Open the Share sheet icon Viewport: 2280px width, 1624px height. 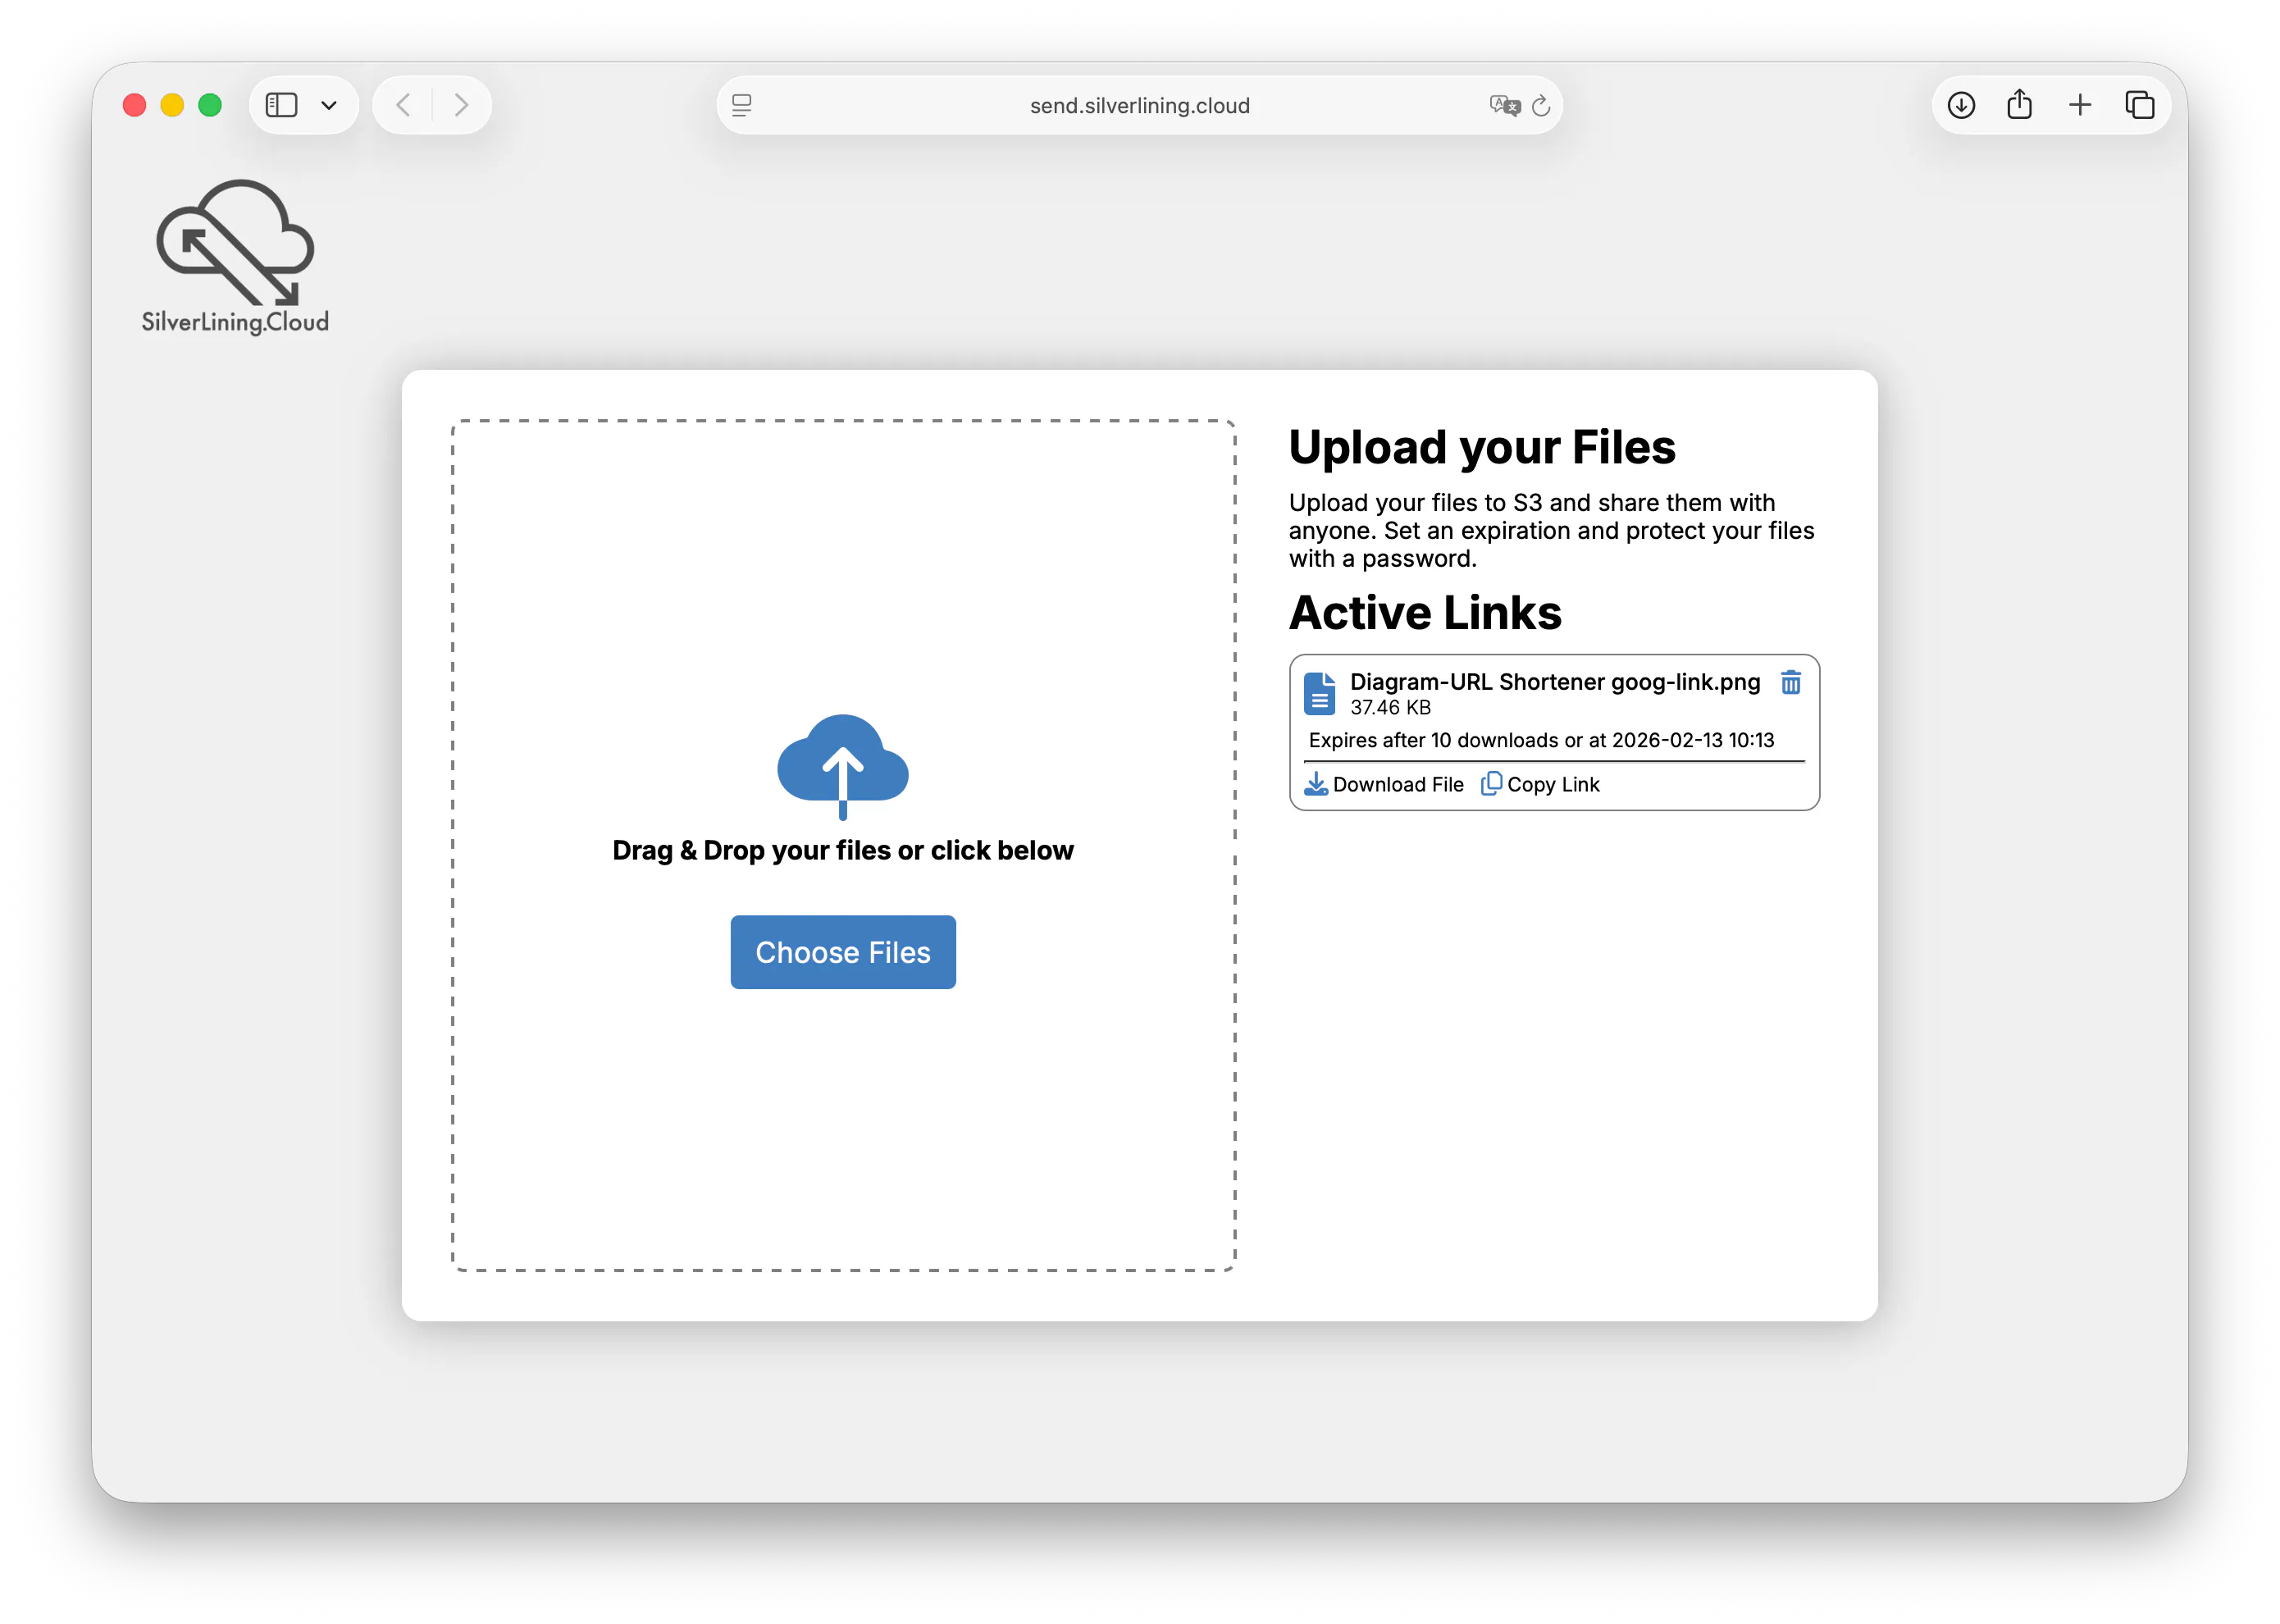[2019, 105]
